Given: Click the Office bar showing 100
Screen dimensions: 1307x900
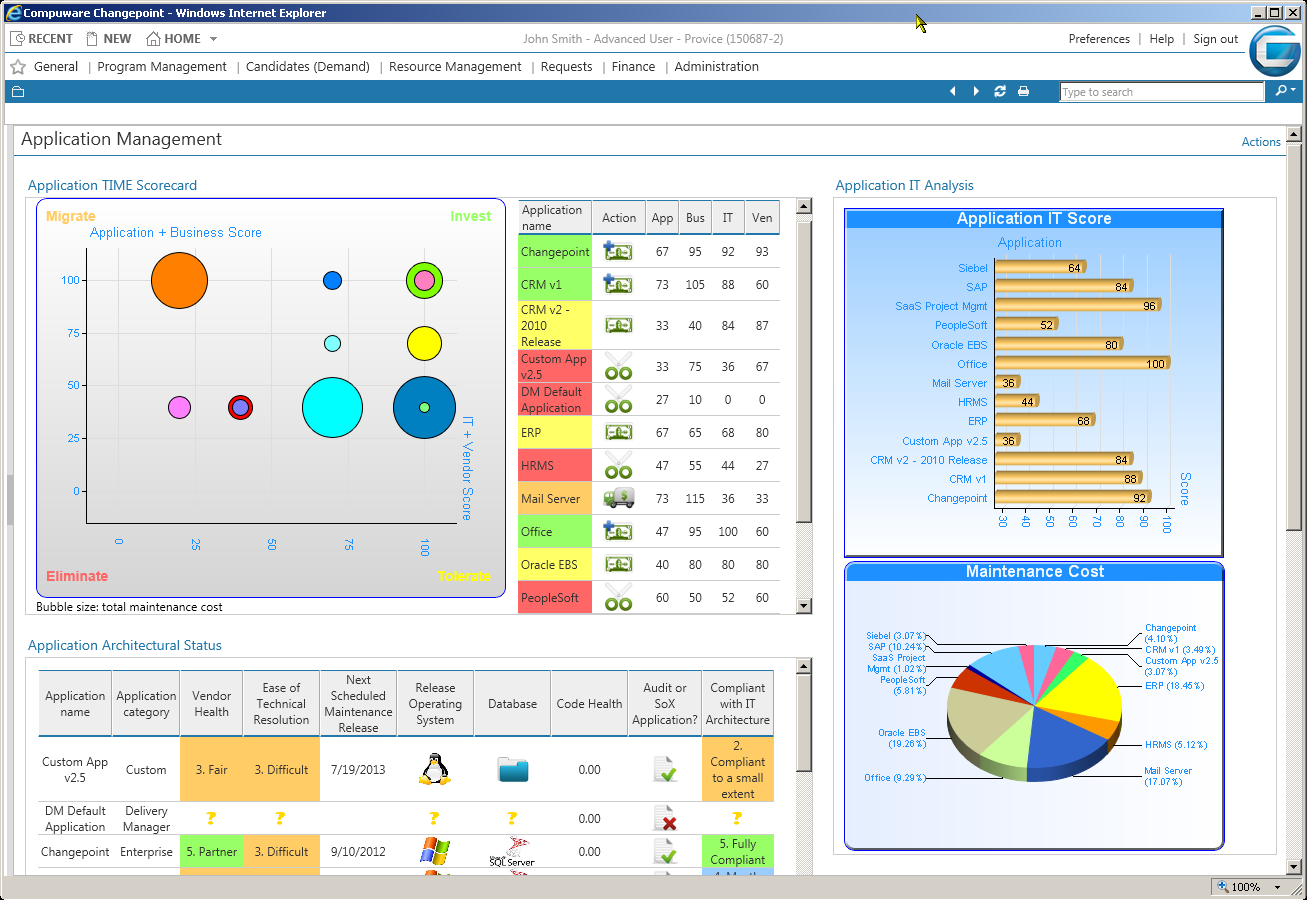Looking at the screenshot, I should coord(1082,364).
